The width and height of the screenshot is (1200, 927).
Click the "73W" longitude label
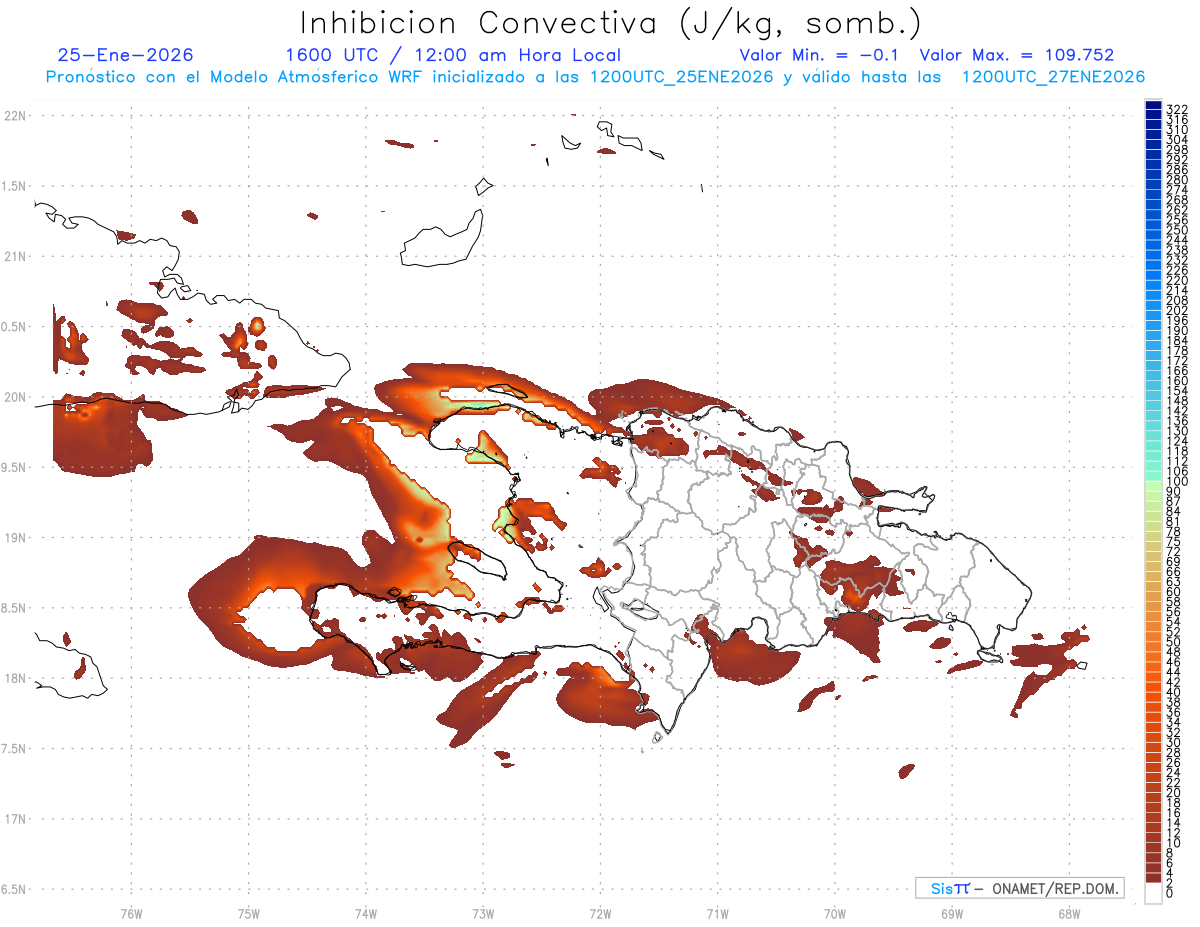point(483,913)
